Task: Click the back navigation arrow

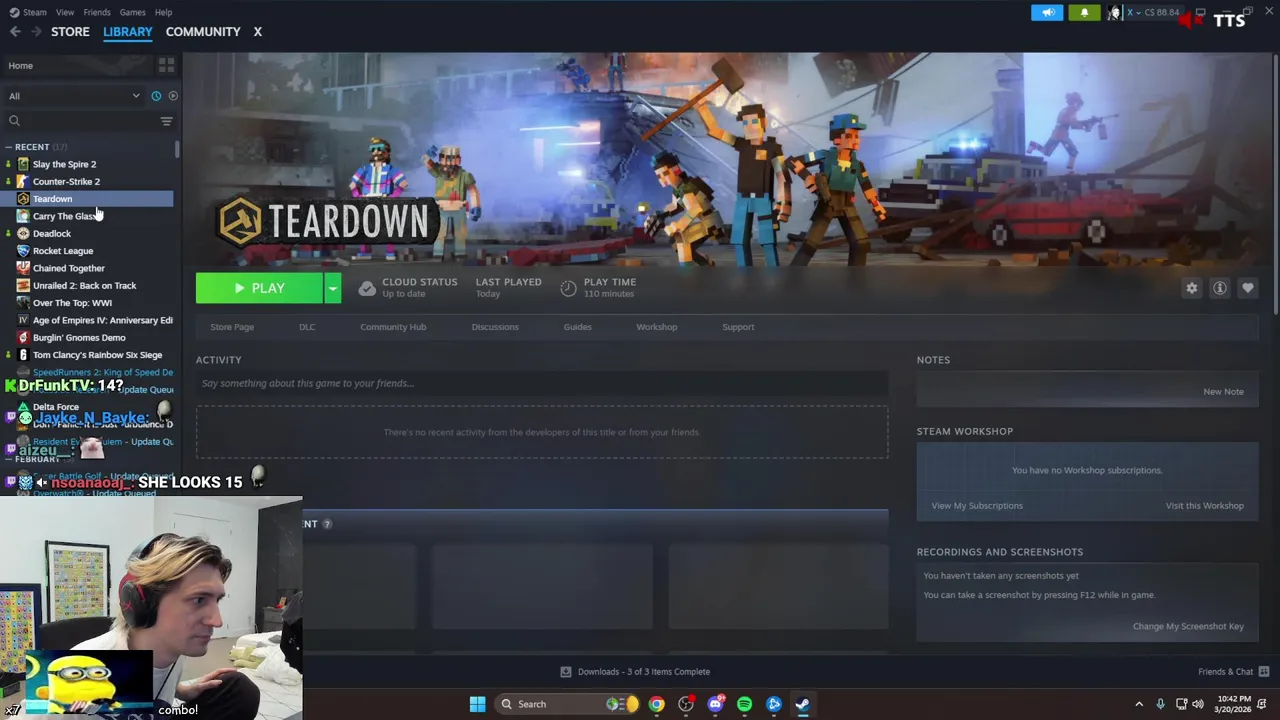Action: (15, 32)
